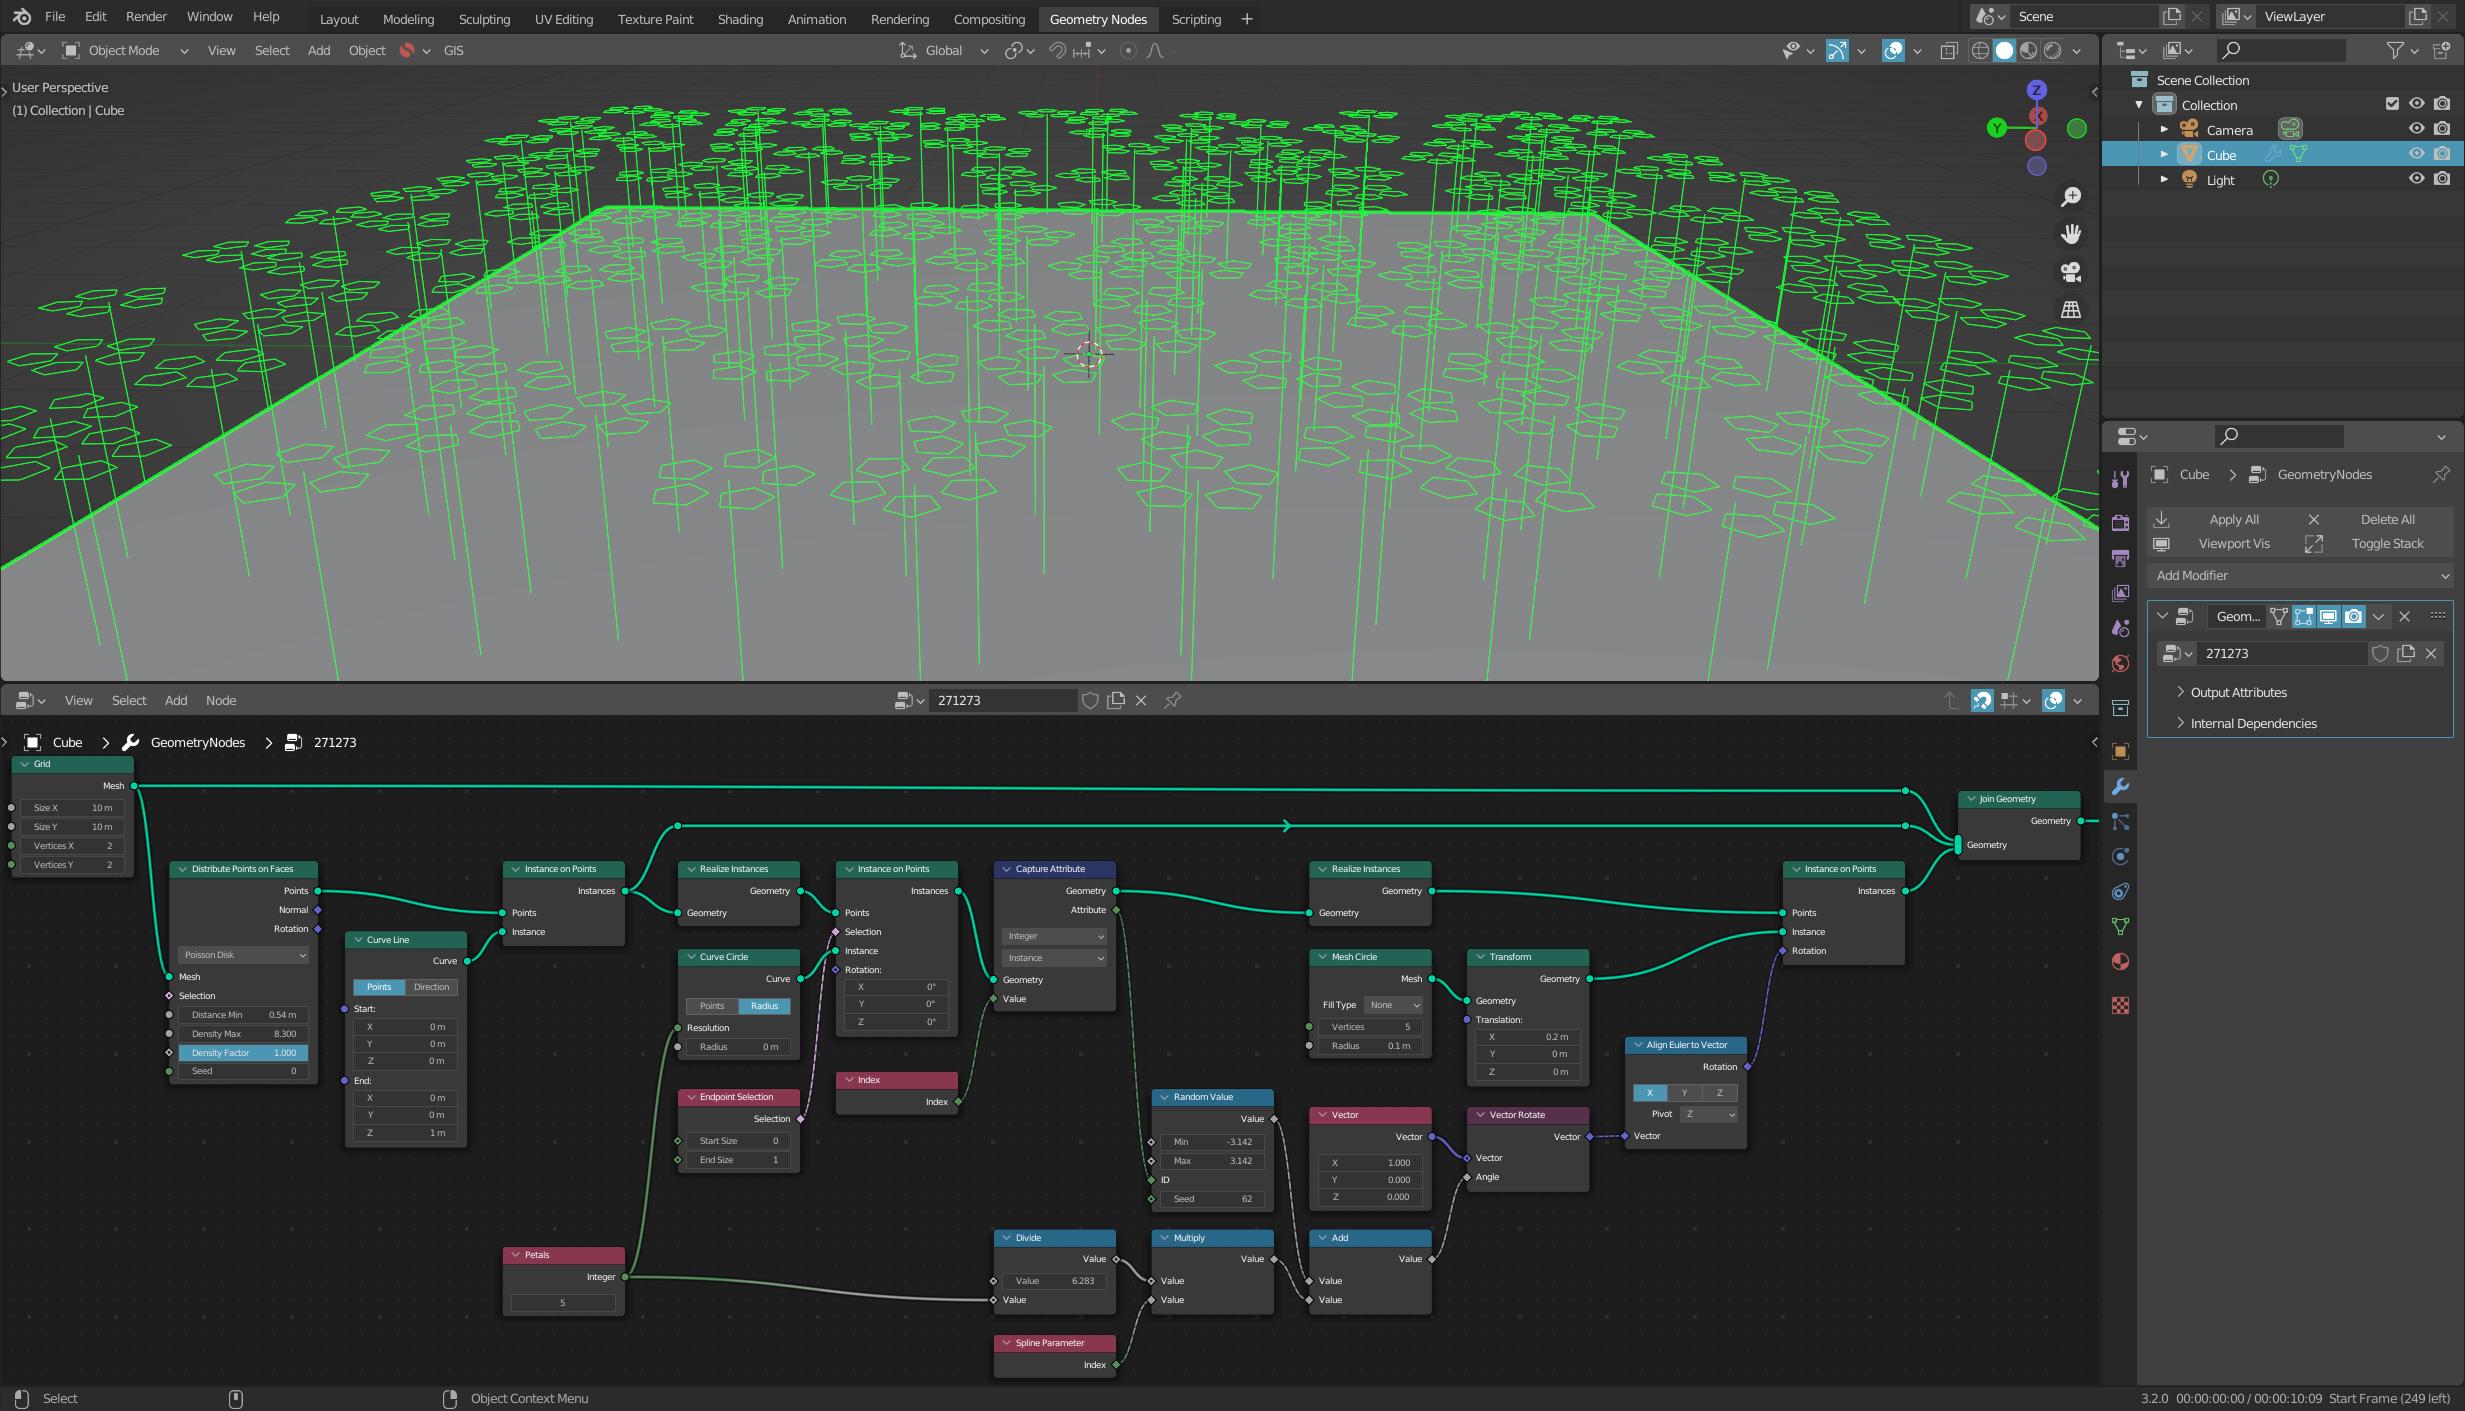The height and width of the screenshot is (1411, 2465).
Task: Open the Texture properties checker icon
Action: [2120, 1005]
